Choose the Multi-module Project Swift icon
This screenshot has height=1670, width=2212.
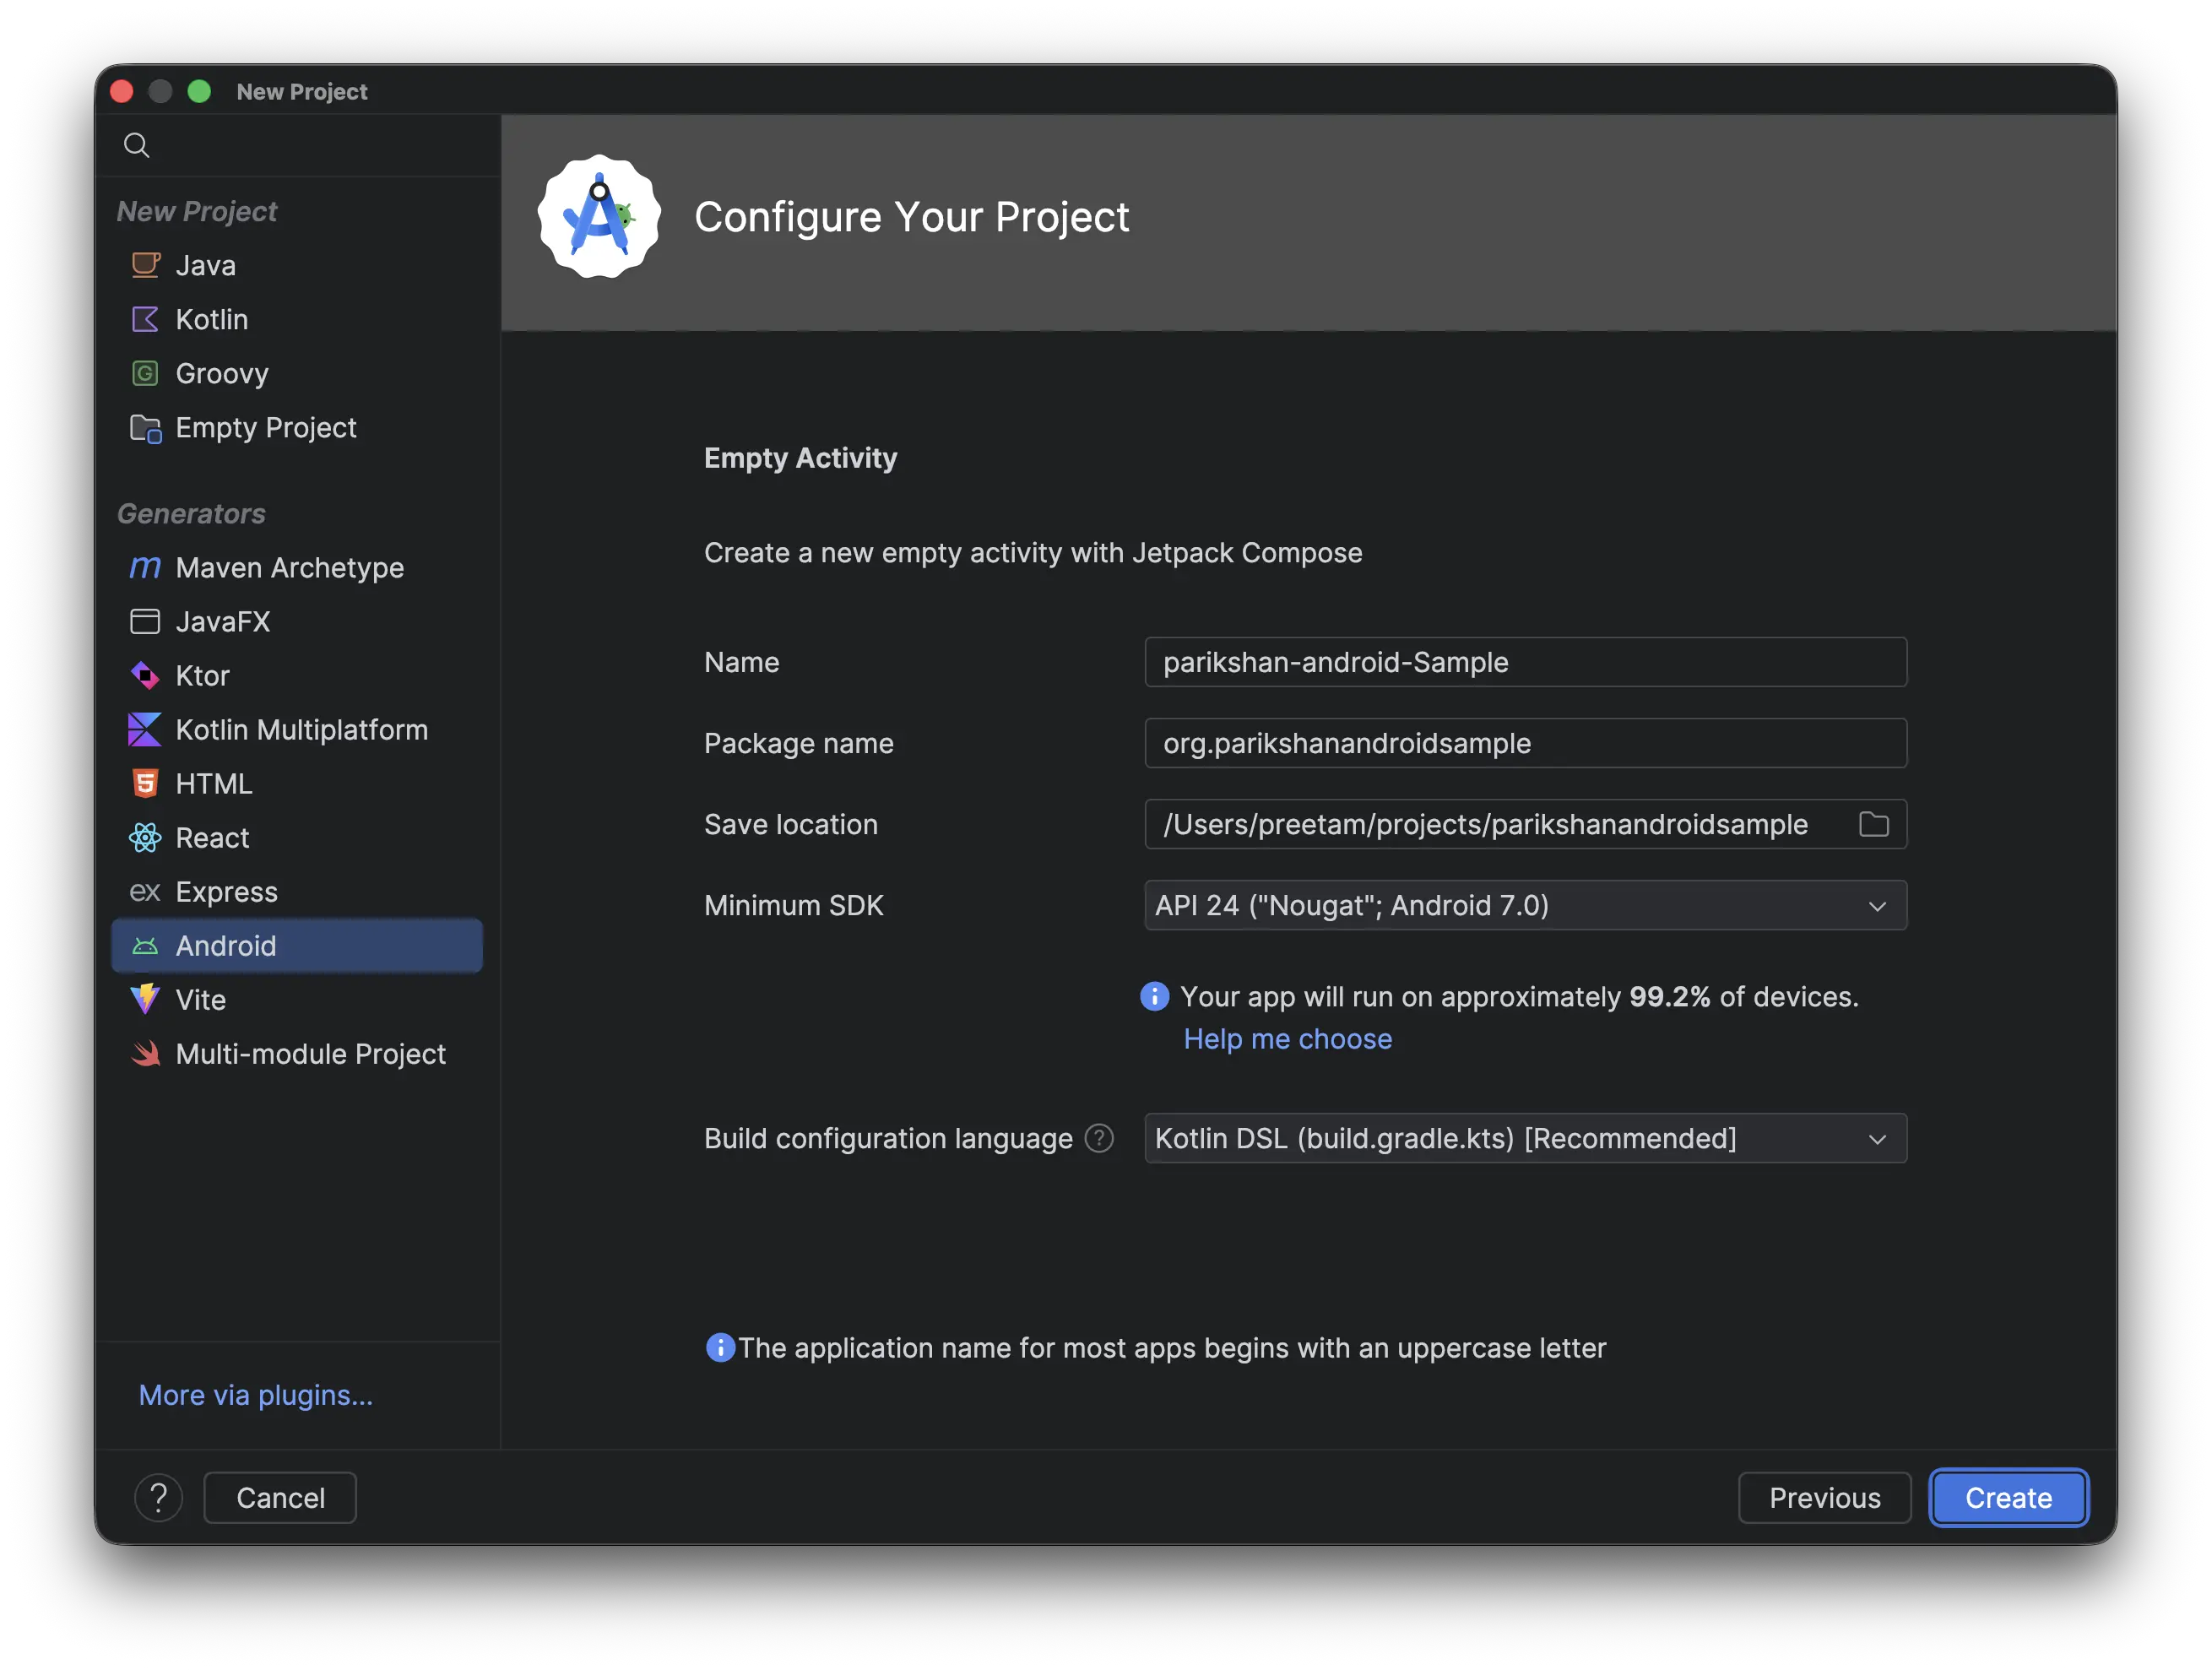(145, 1053)
